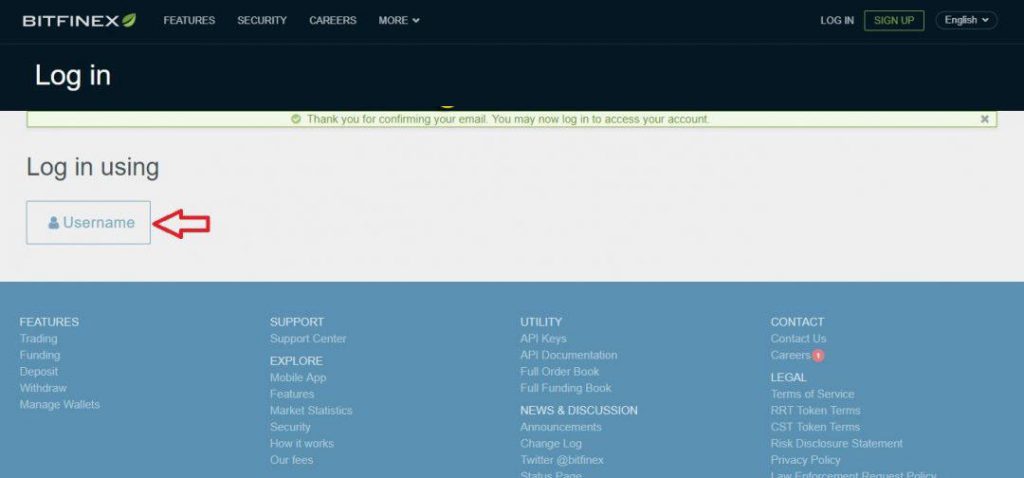
Task: Click the red badge next to footer Careers
Action: coord(818,355)
